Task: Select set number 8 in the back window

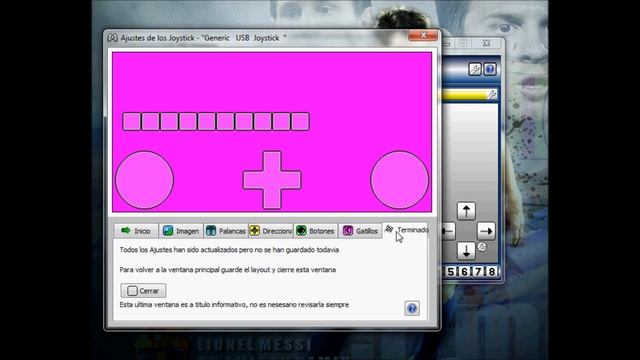Action: [x=491, y=271]
